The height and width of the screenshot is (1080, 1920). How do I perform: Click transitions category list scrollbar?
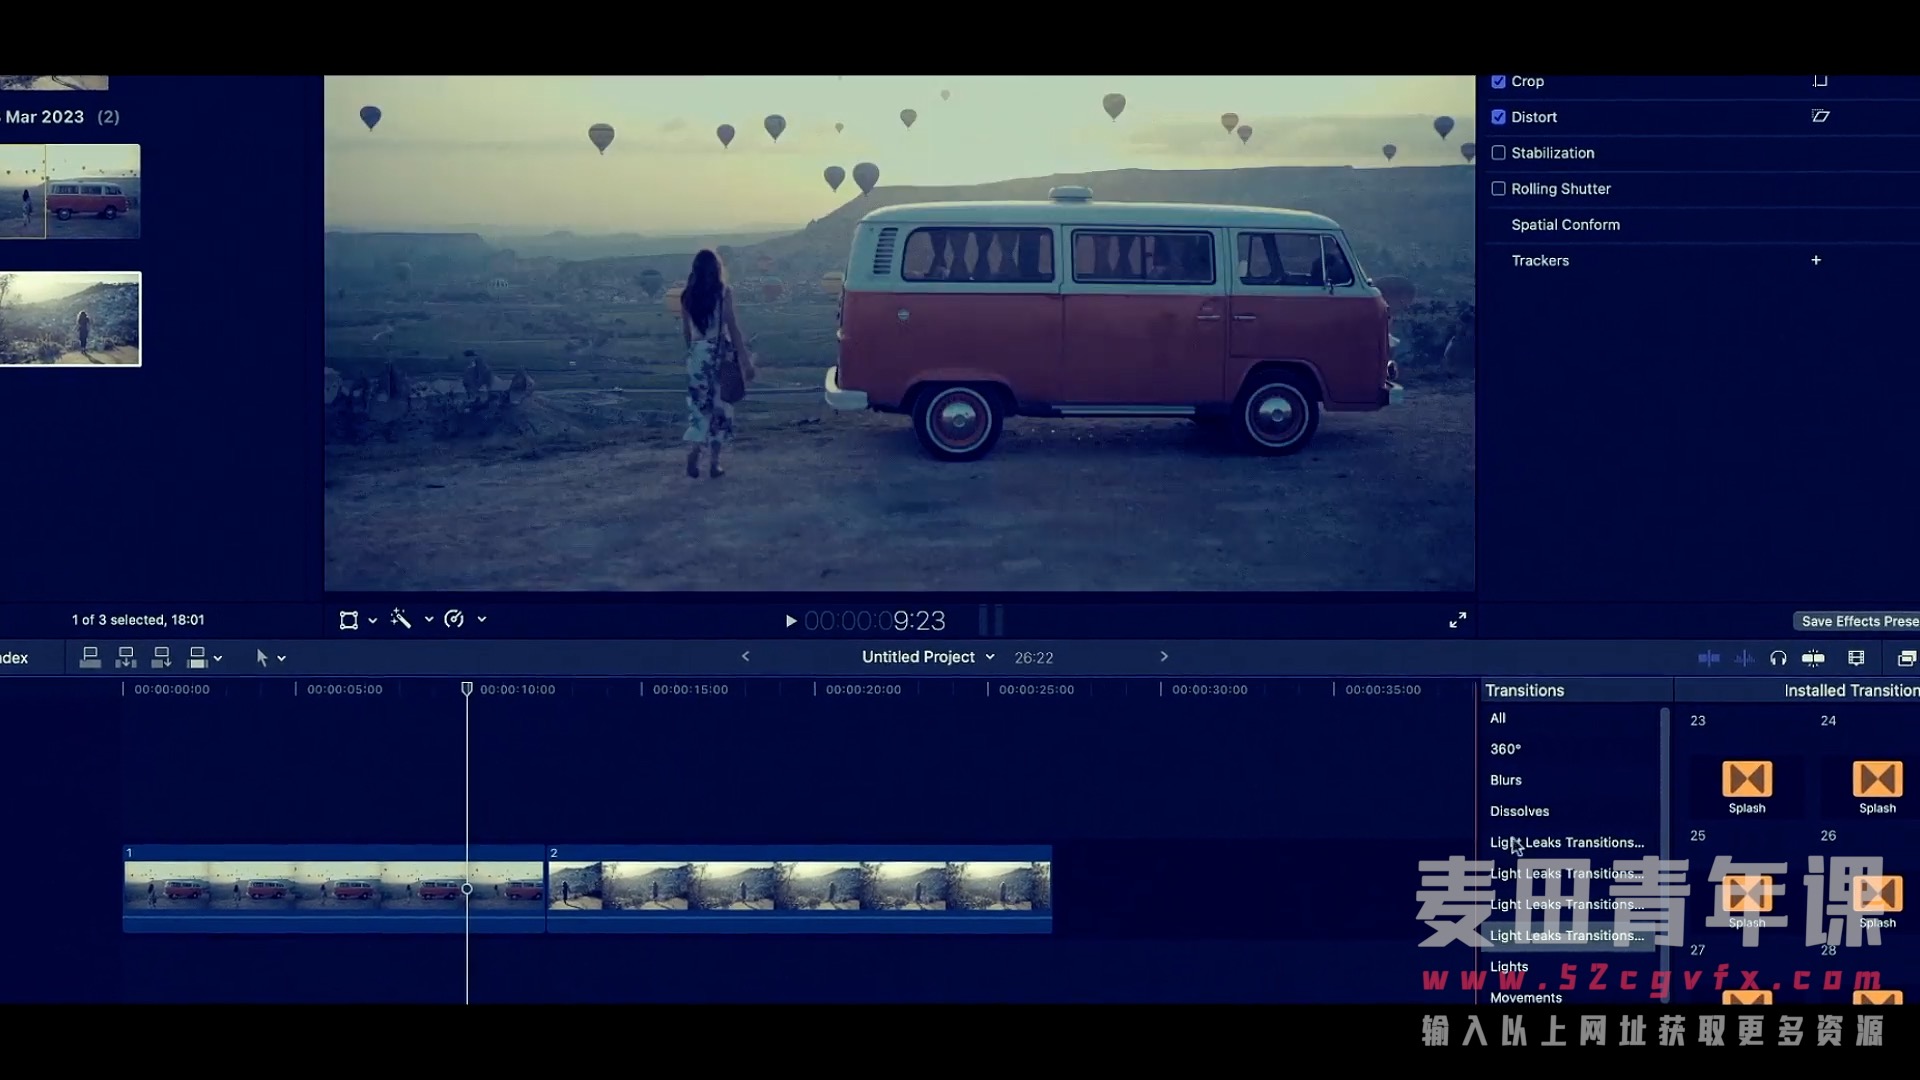(1664, 855)
